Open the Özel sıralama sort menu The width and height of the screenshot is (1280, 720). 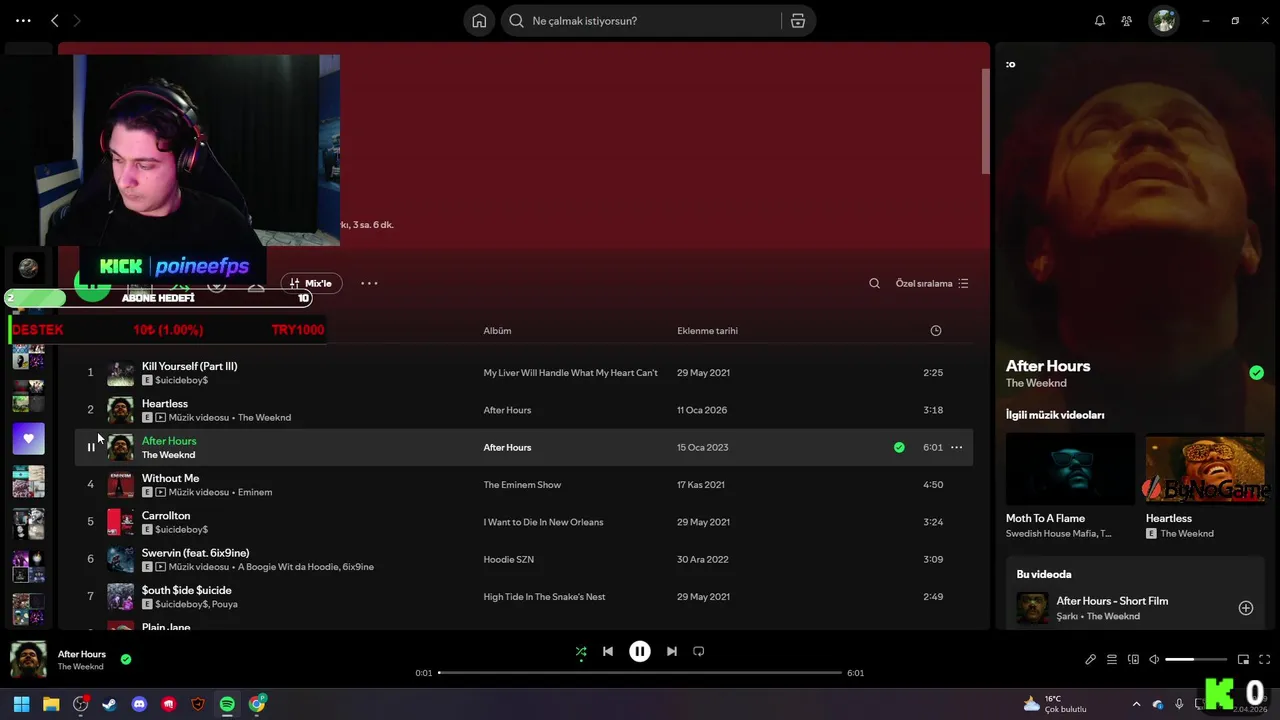932,283
